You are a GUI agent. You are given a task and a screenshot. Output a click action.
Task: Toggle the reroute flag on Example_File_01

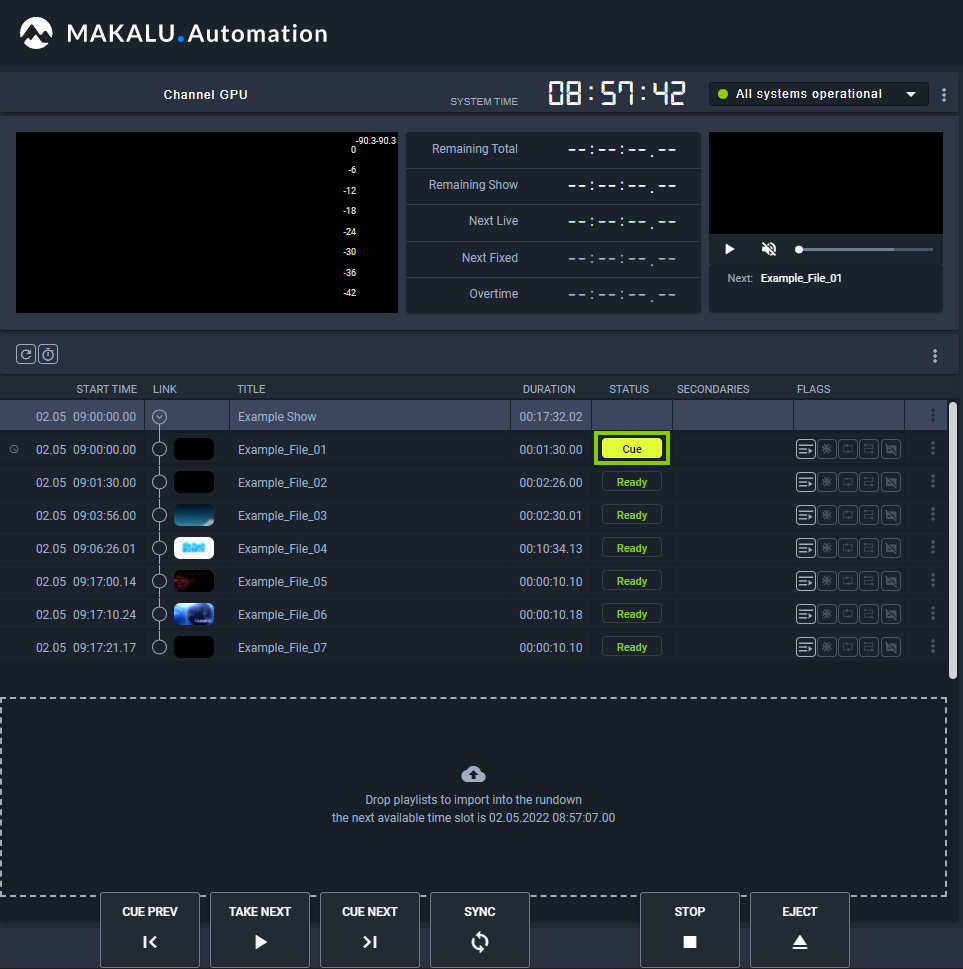(x=869, y=449)
